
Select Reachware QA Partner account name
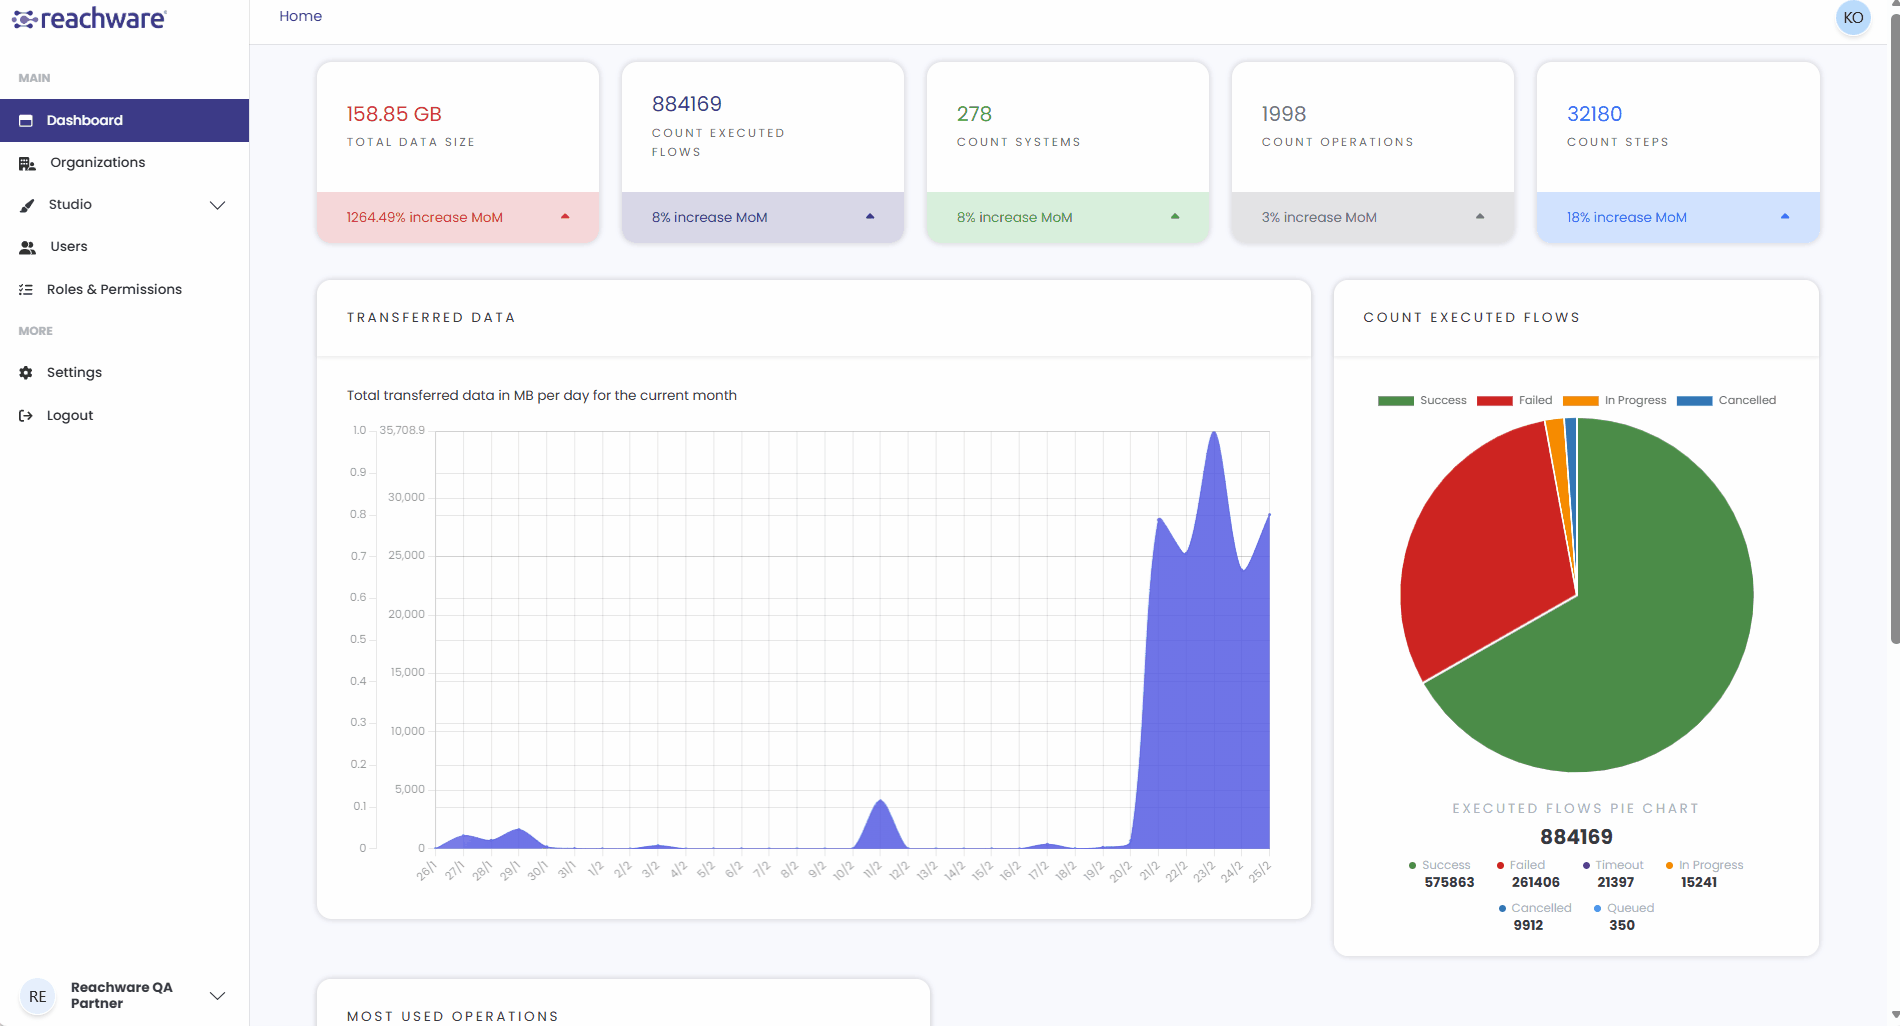point(121,995)
